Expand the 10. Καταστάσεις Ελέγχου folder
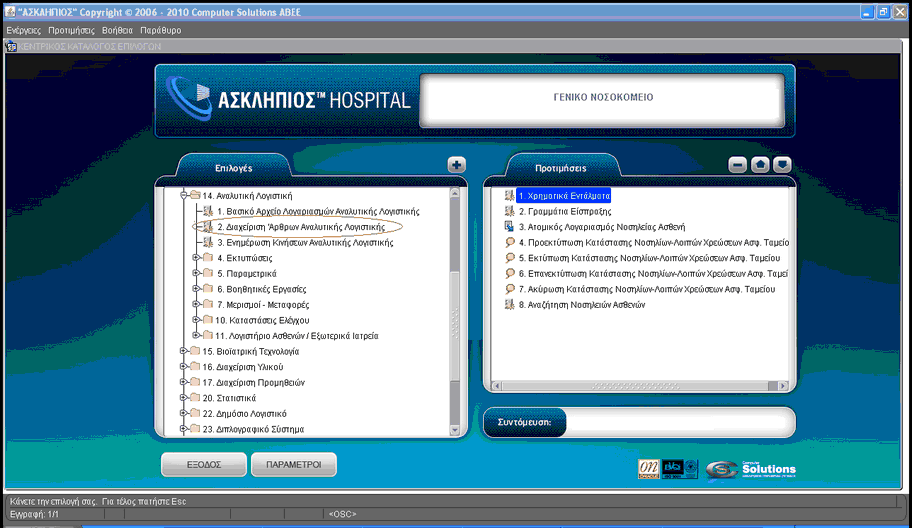This screenshot has height=528, width=912. 196,320
